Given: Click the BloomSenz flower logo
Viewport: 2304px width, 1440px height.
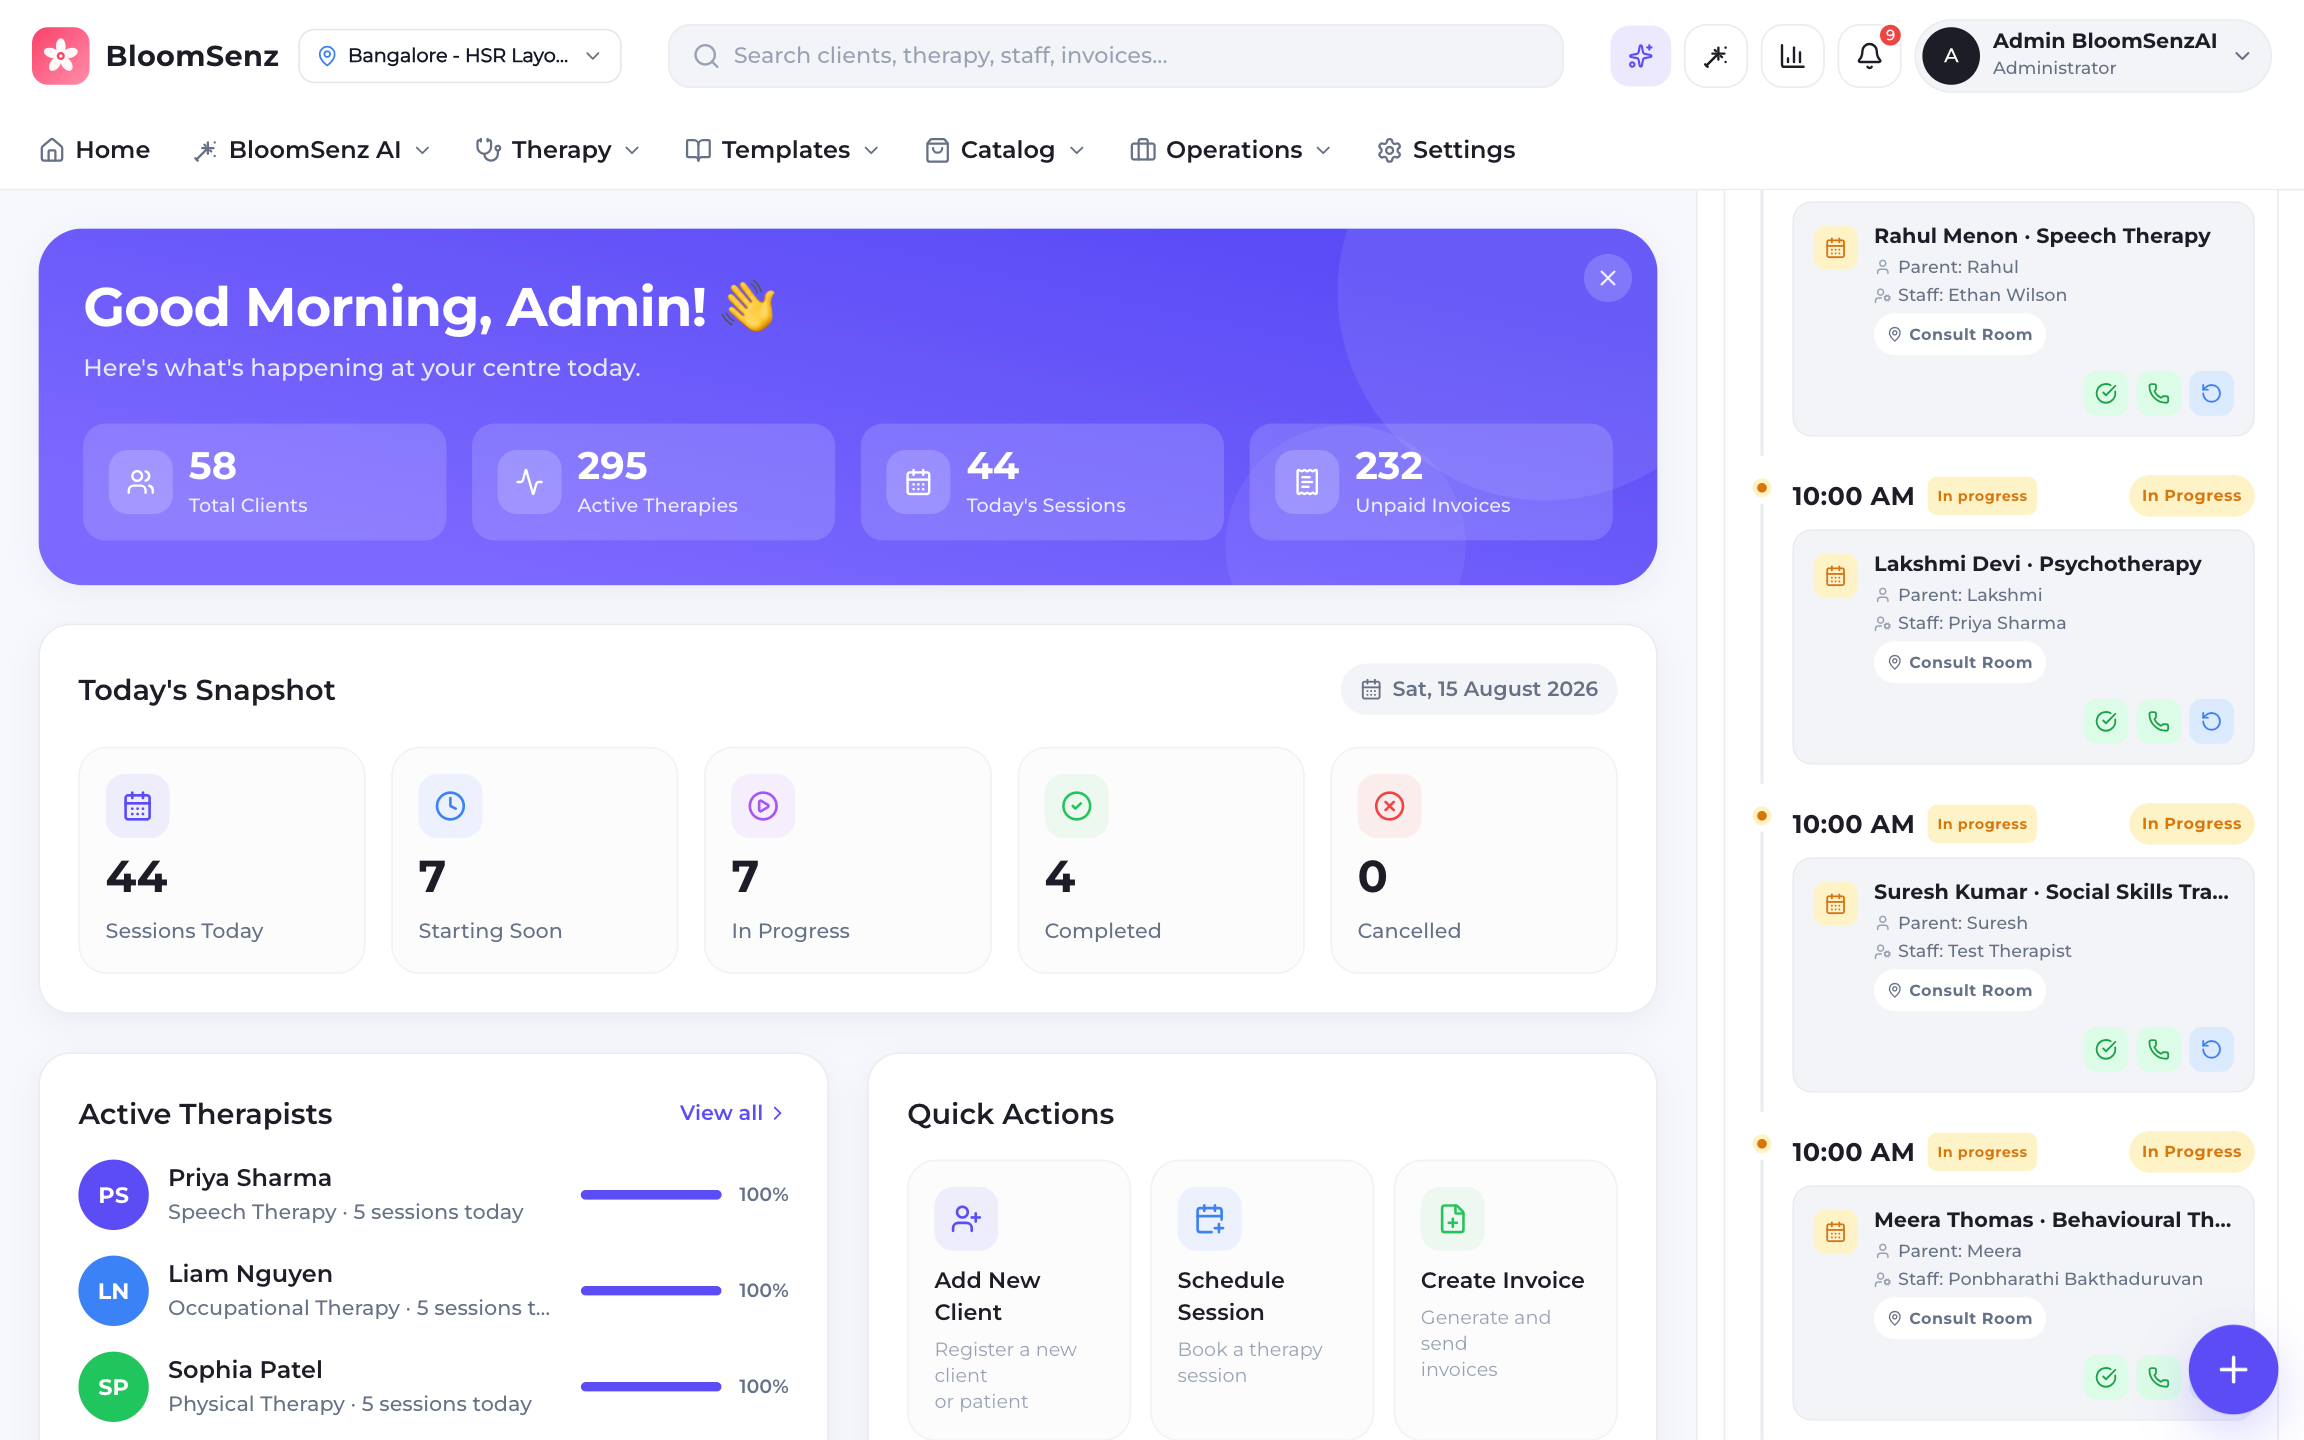Looking at the screenshot, I should click(x=60, y=56).
